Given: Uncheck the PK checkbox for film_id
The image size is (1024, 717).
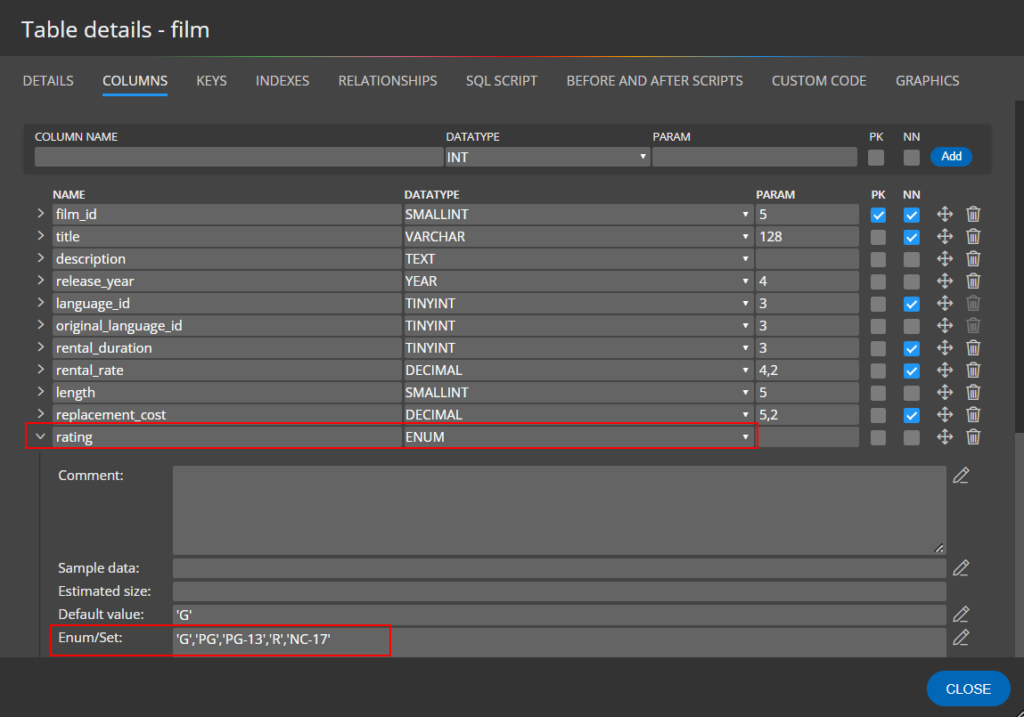Looking at the screenshot, I should pyautogui.click(x=878, y=215).
